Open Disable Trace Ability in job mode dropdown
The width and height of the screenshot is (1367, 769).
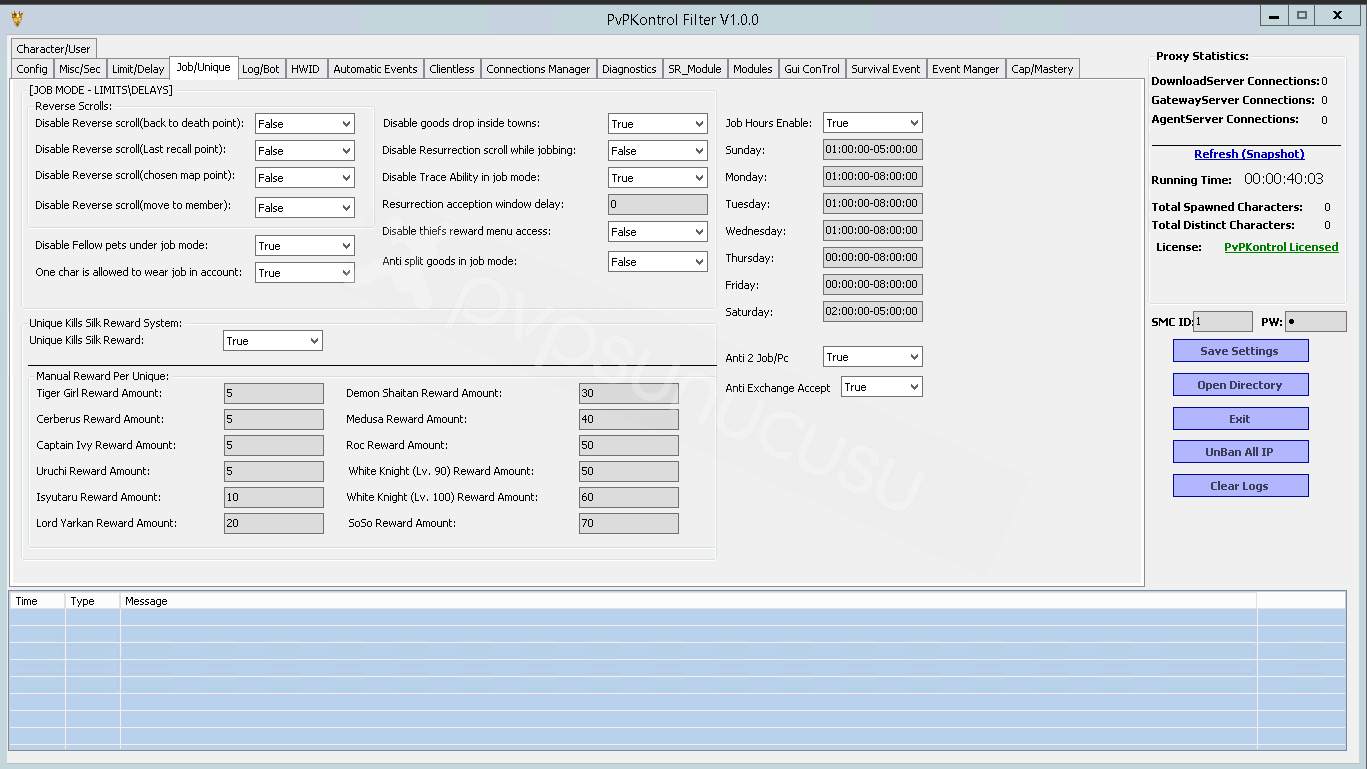pyautogui.click(x=658, y=178)
